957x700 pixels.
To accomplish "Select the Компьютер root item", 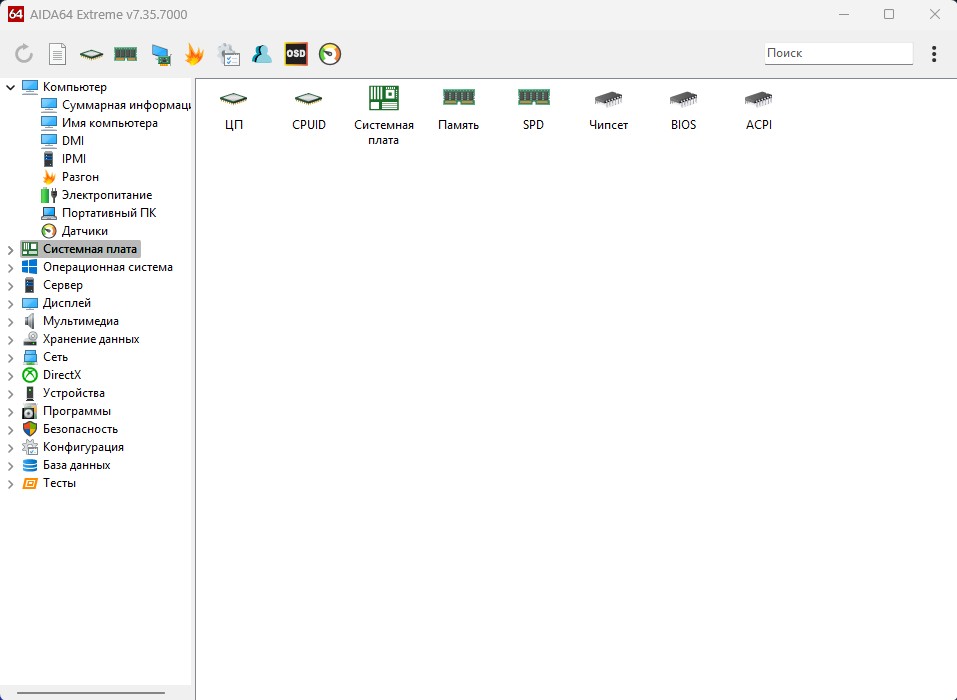I will (x=64, y=87).
